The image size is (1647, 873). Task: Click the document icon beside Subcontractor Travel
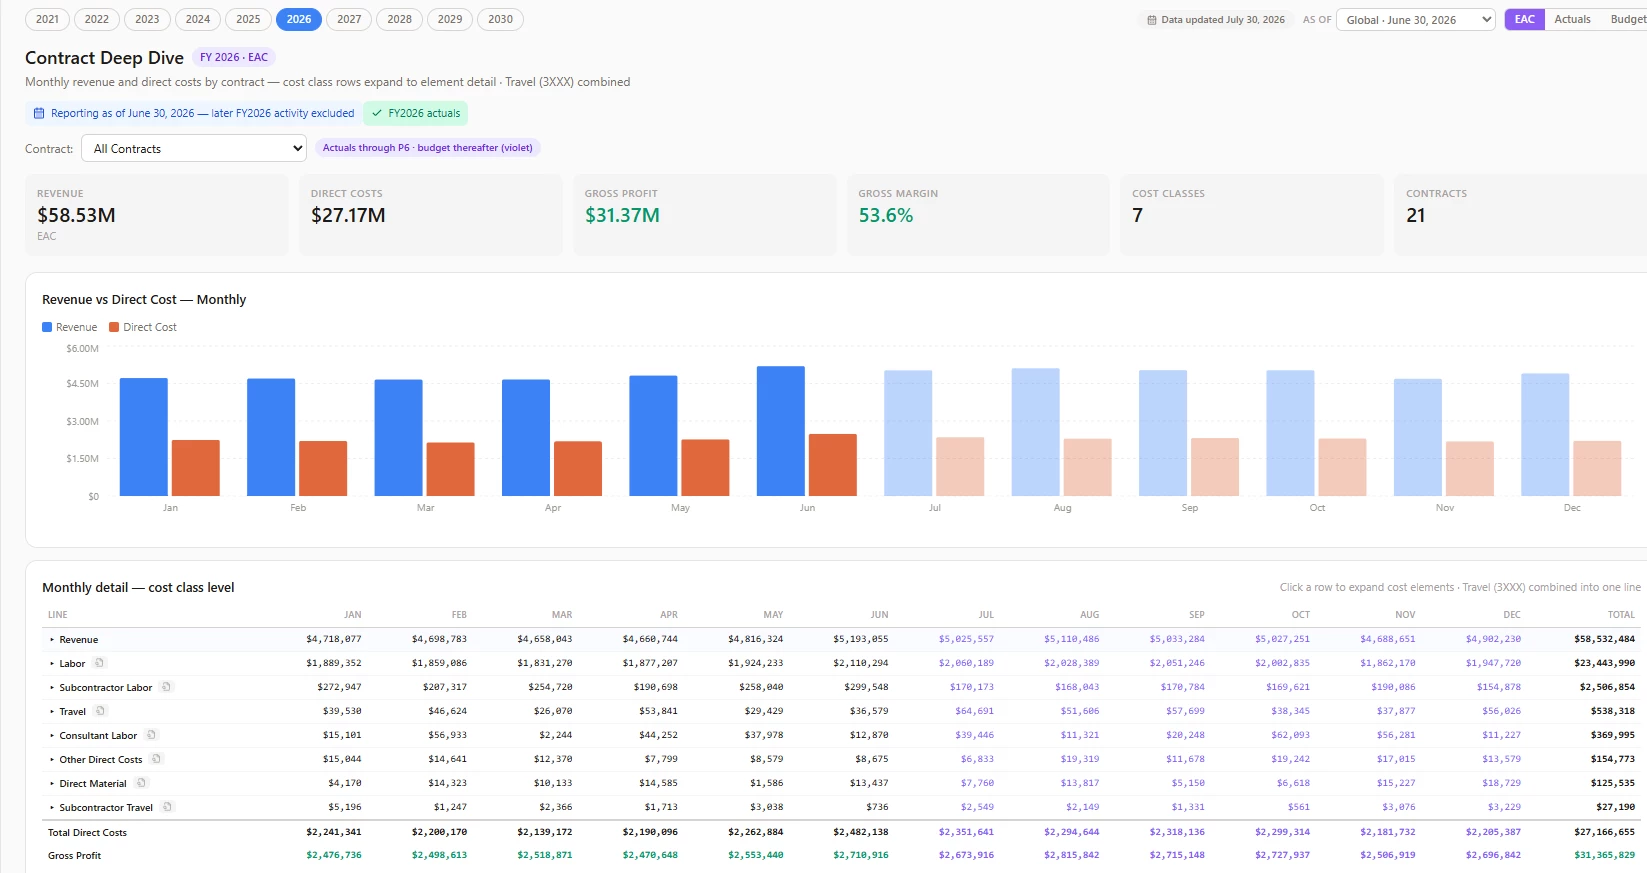[167, 807]
